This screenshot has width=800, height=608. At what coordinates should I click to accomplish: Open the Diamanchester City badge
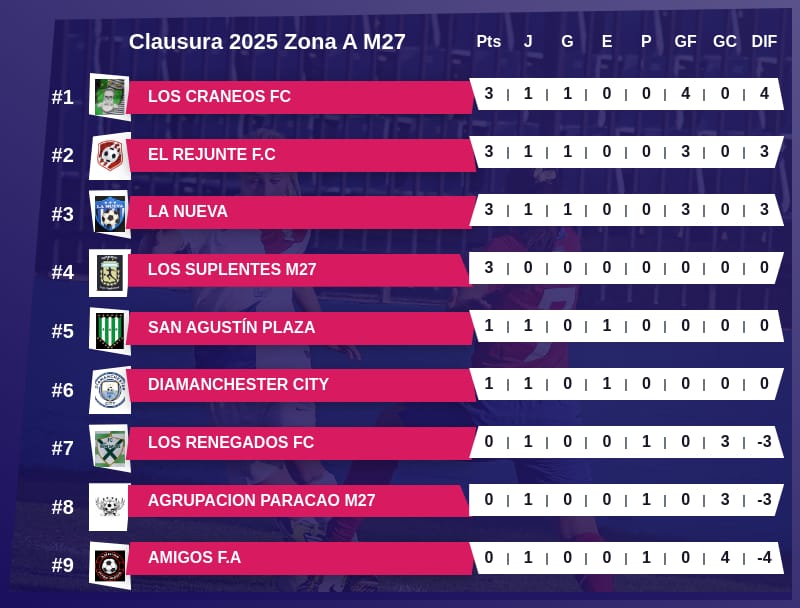(x=110, y=388)
